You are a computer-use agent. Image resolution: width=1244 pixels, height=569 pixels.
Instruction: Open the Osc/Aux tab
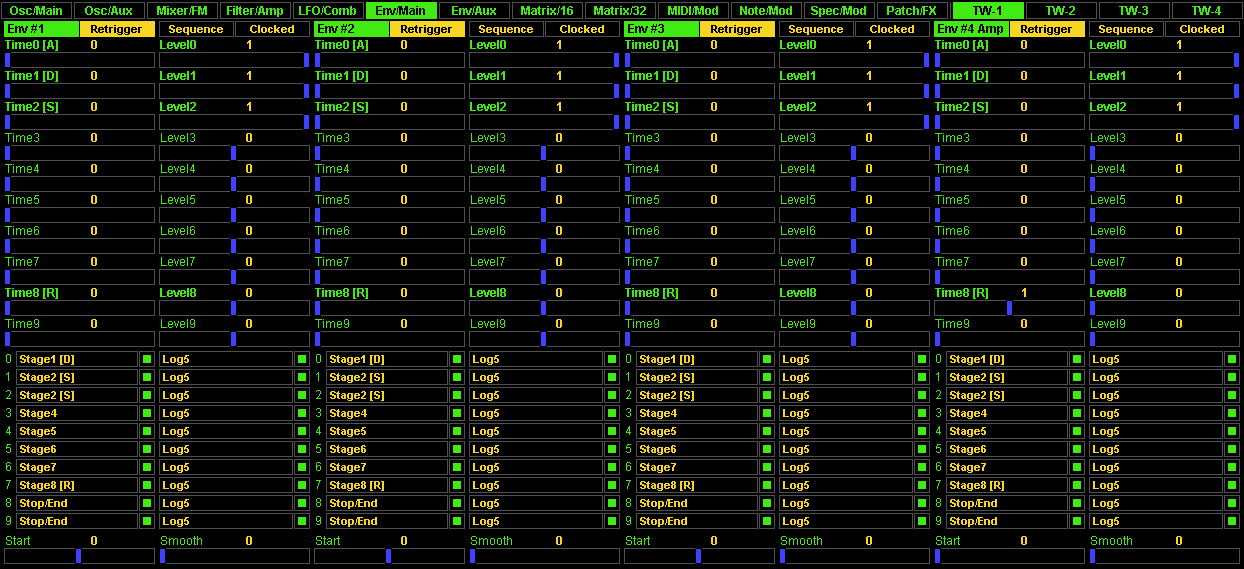[x=110, y=10]
